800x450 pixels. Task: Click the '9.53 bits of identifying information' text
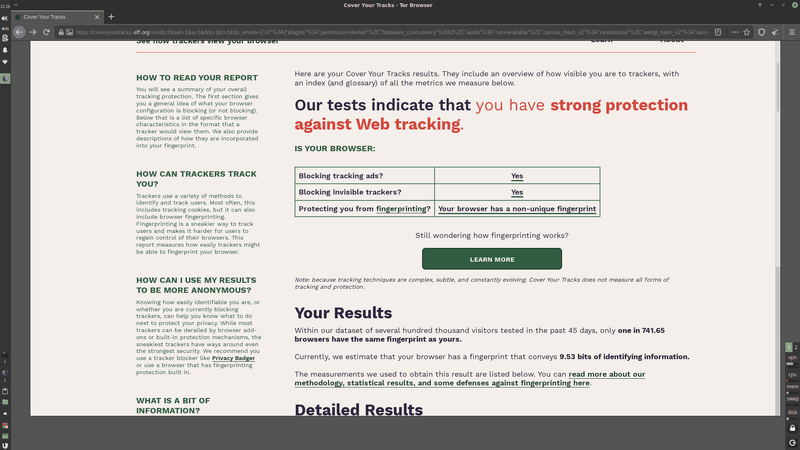[624, 357]
